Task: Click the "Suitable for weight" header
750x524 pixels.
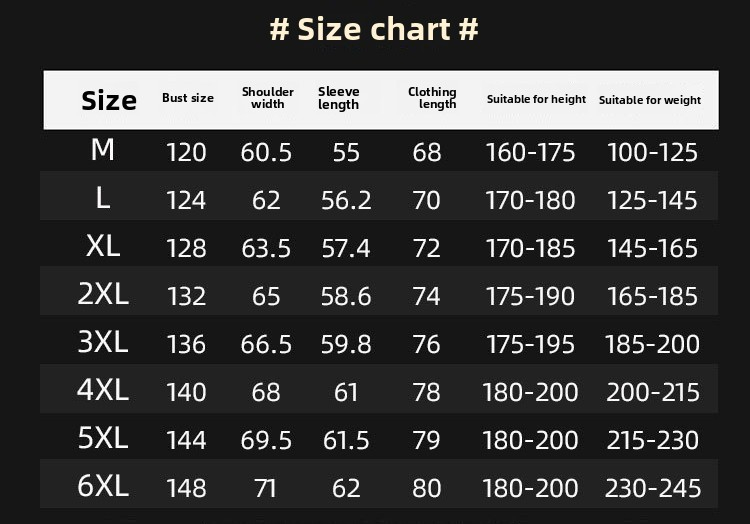Action: click(650, 100)
